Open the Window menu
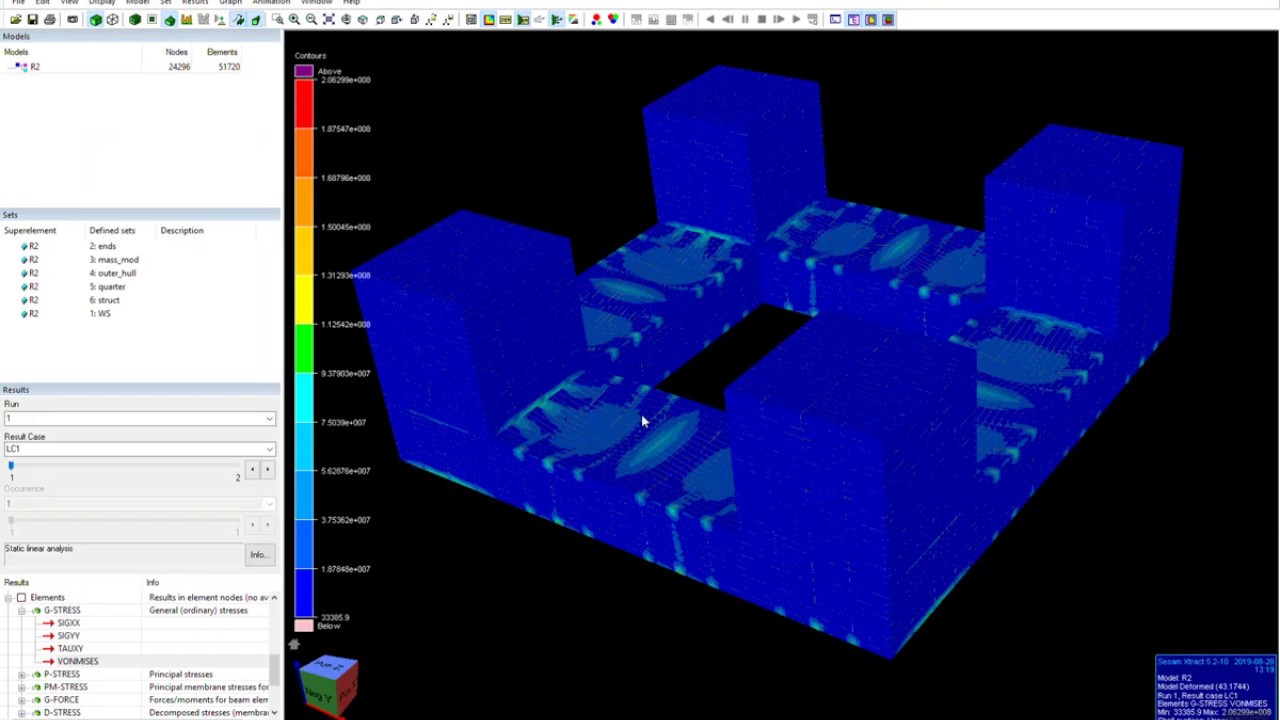The image size is (1280, 720). 316,3
